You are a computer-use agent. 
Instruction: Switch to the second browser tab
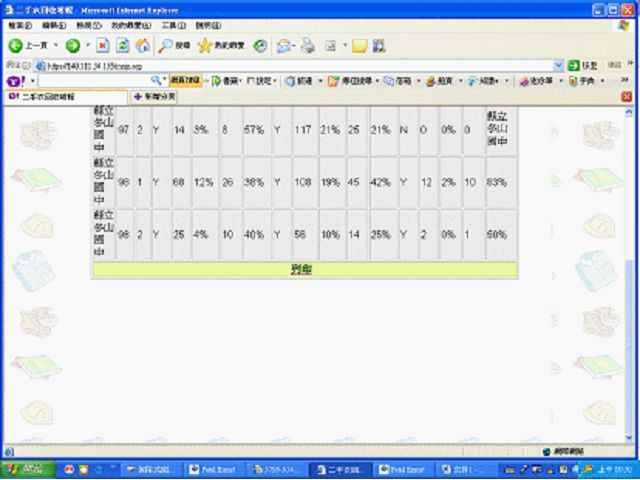pyautogui.click(x=152, y=97)
